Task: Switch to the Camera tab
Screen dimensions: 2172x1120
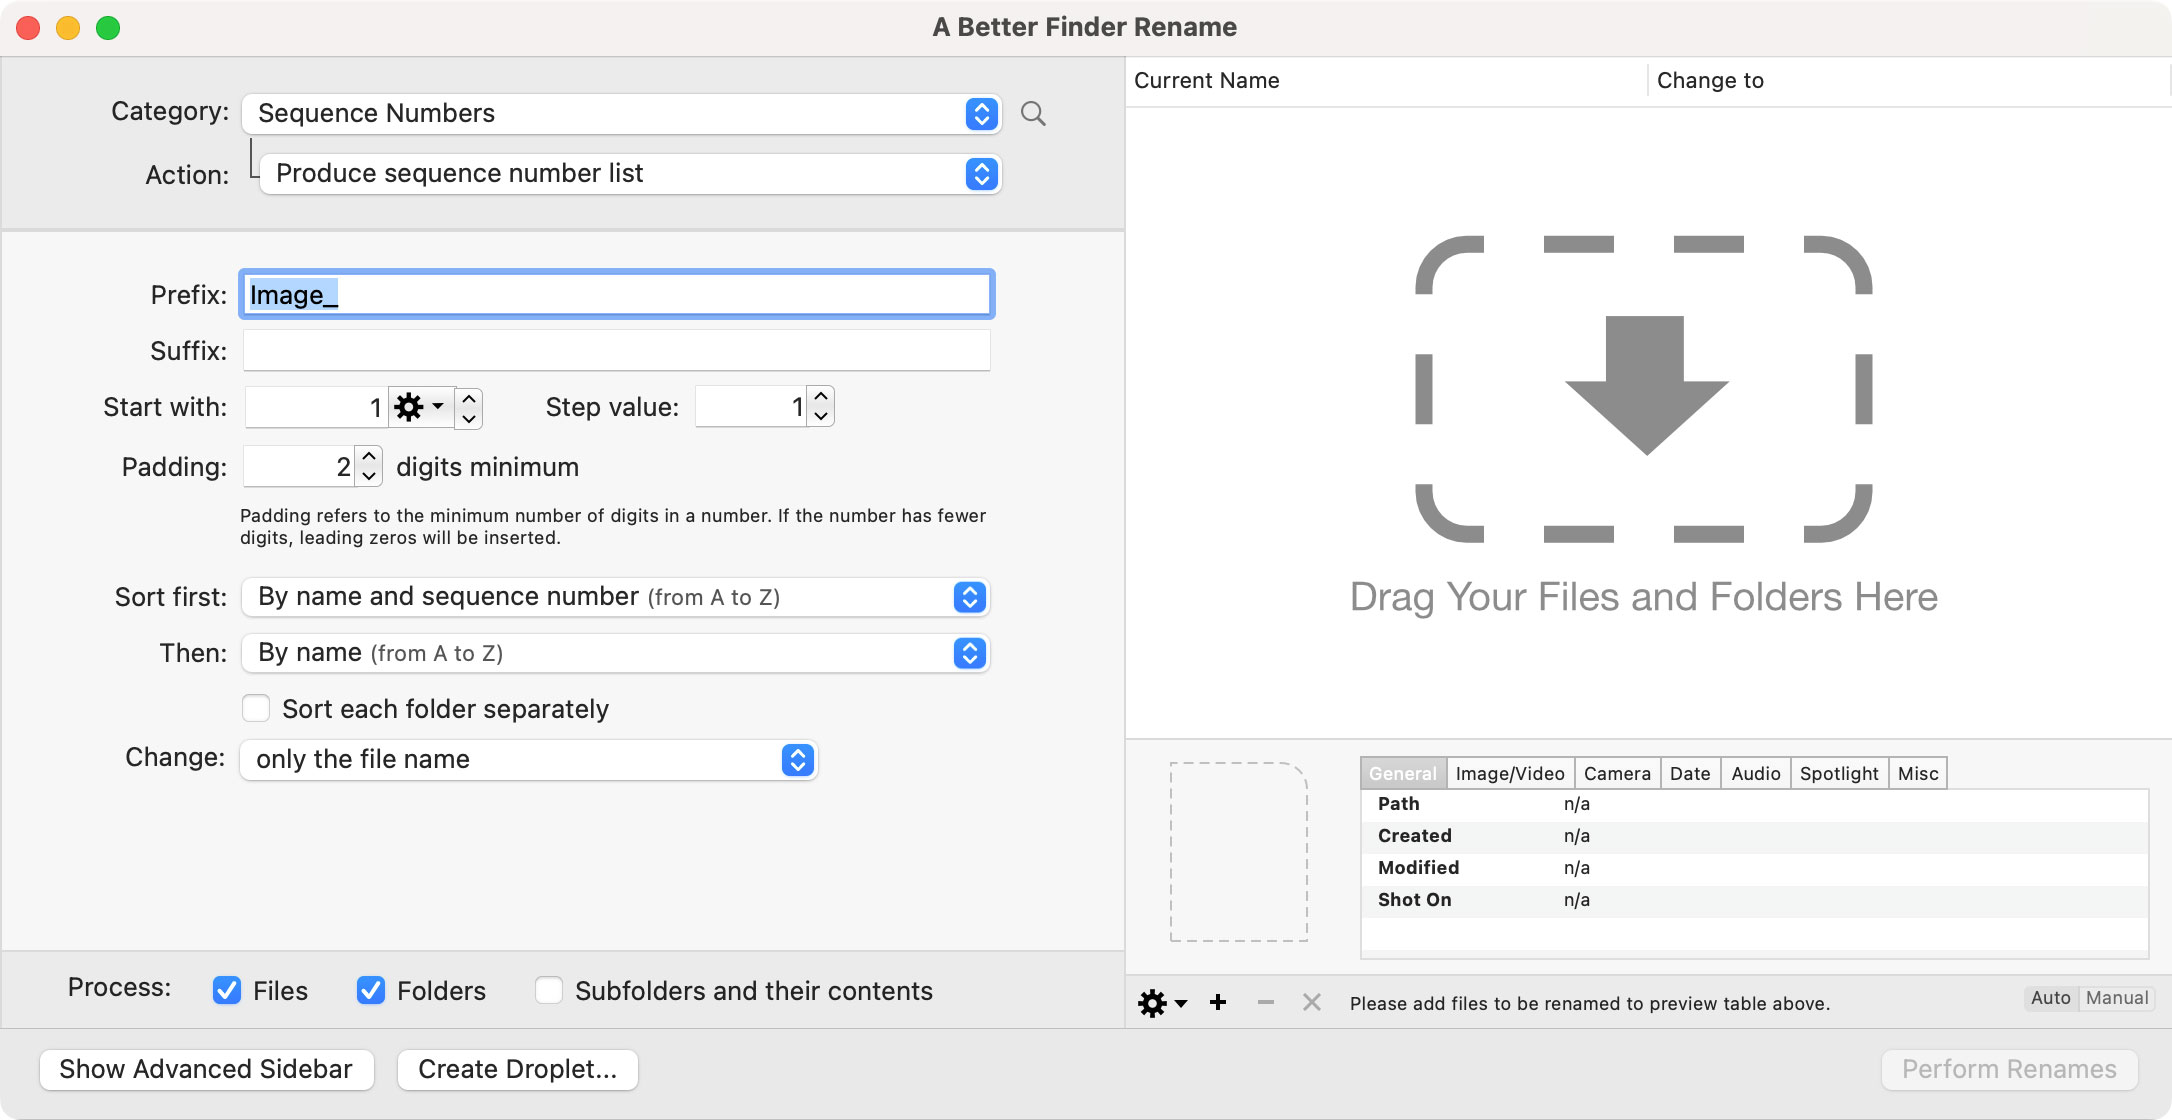Action: coord(1617,773)
